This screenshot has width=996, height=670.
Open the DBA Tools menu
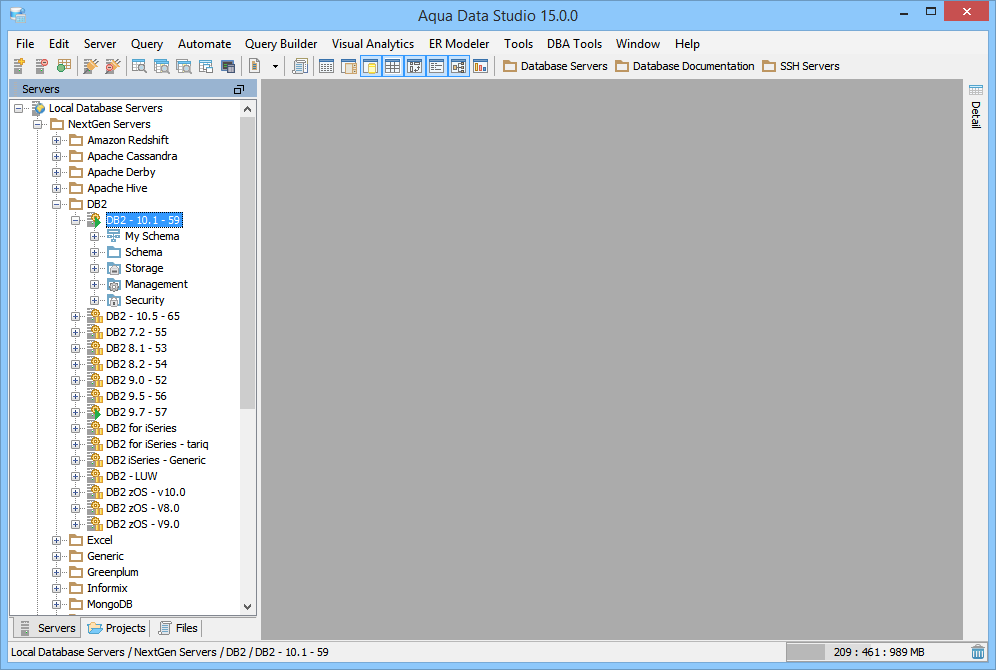(574, 44)
